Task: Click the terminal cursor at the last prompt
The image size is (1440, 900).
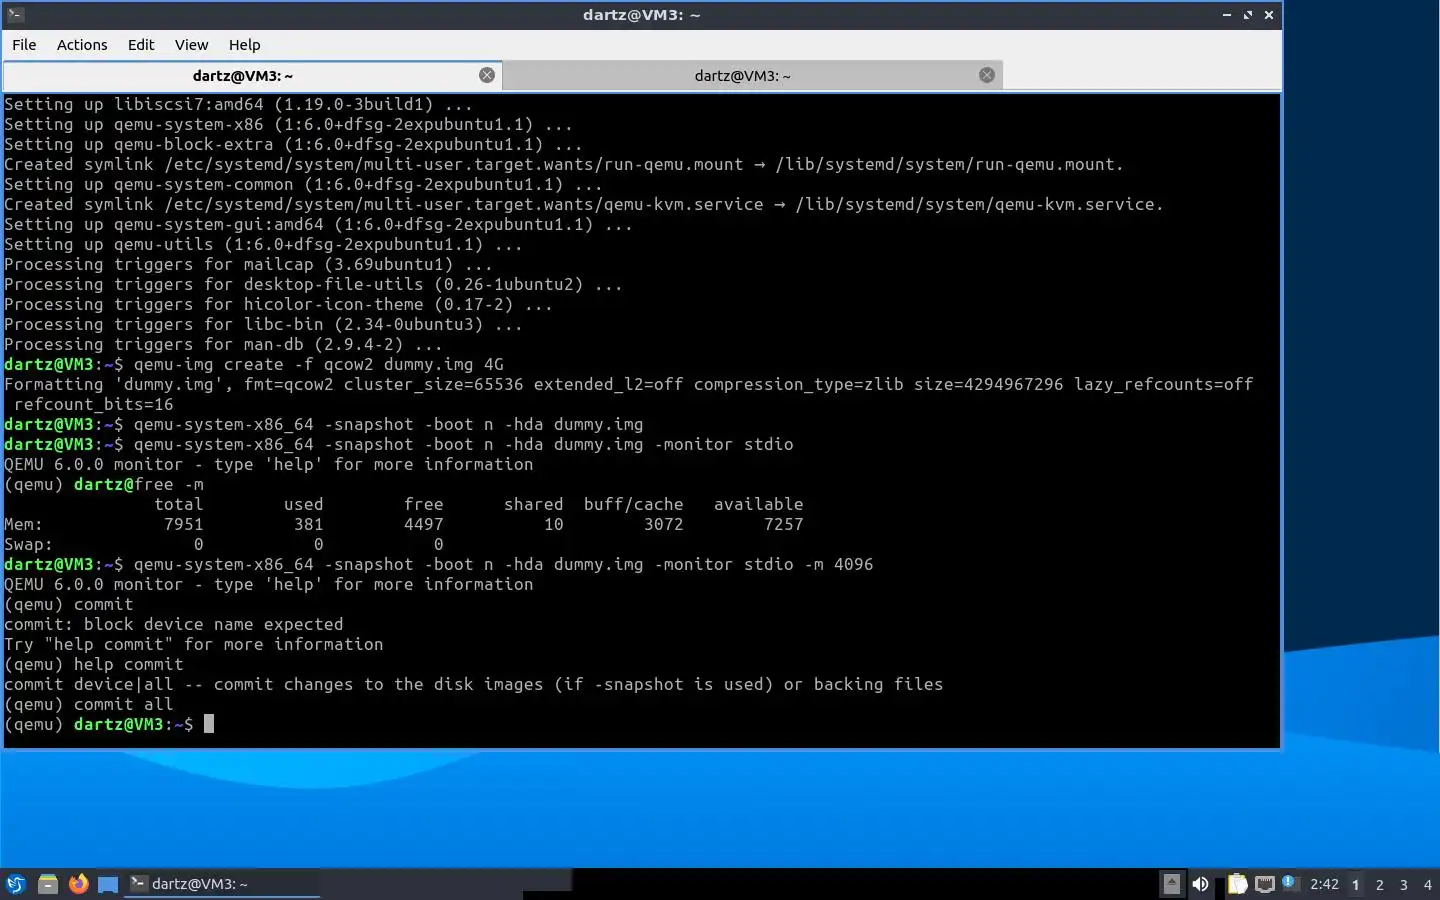Action: 209,724
